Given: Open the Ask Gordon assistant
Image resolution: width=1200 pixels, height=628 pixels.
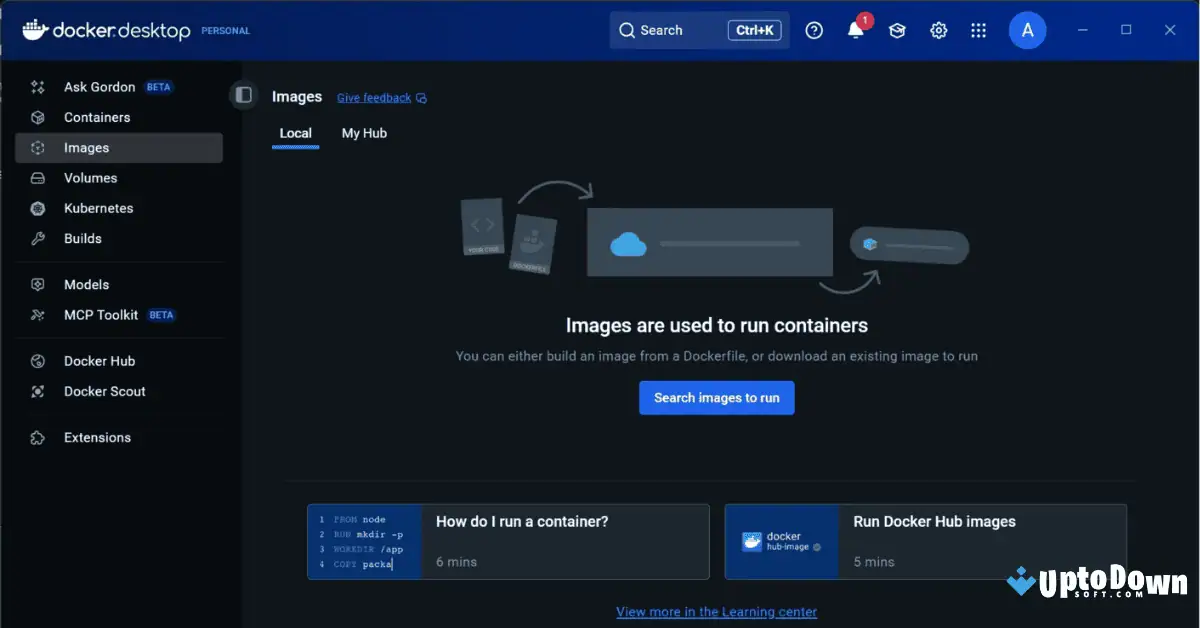Looking at the screenshot, I should pyautogui.click(x=100, y=87).
